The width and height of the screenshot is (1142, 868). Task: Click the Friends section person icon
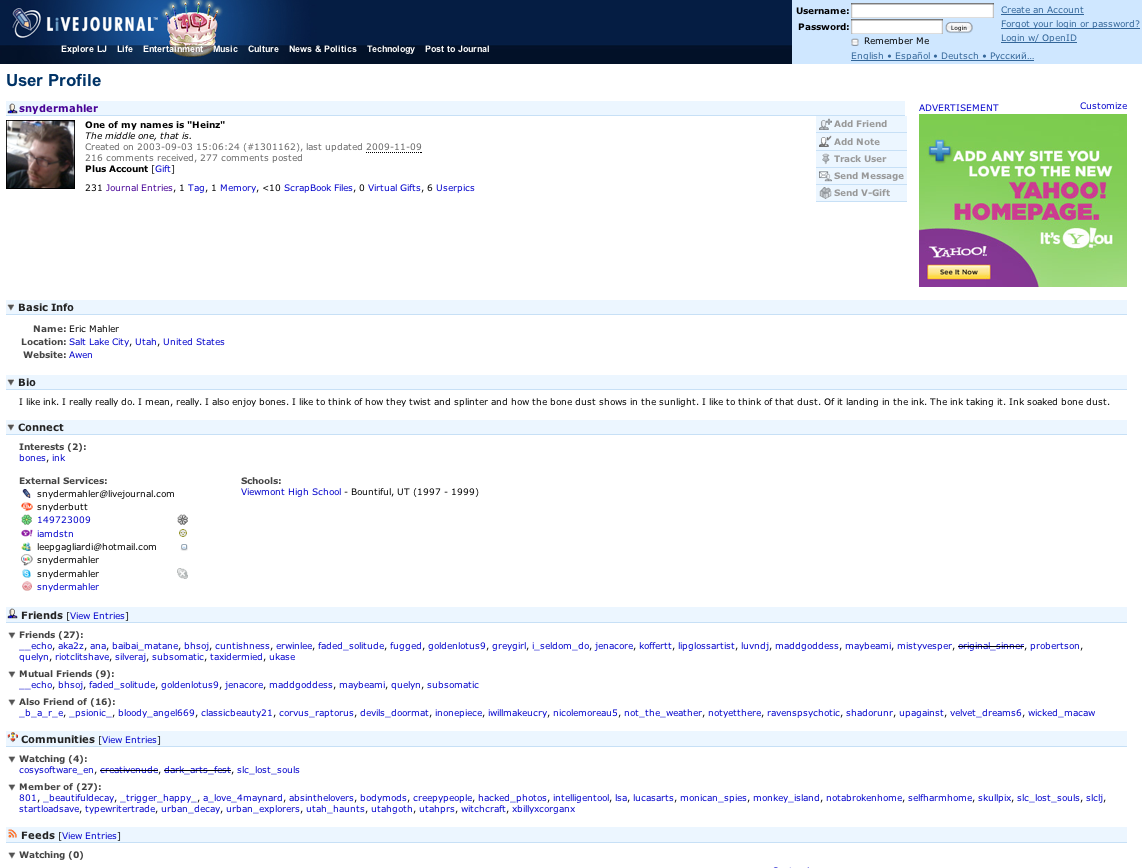[x=12, y=615]
